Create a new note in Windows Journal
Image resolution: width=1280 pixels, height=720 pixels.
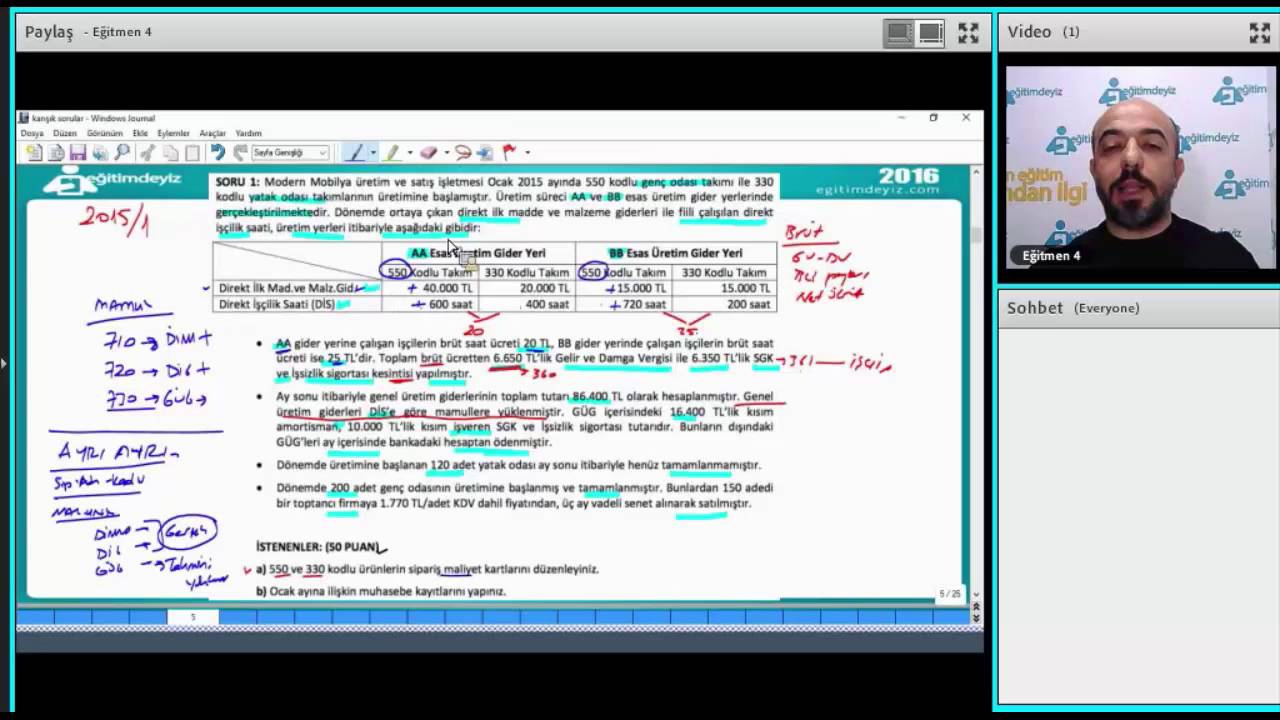[34, 153]
